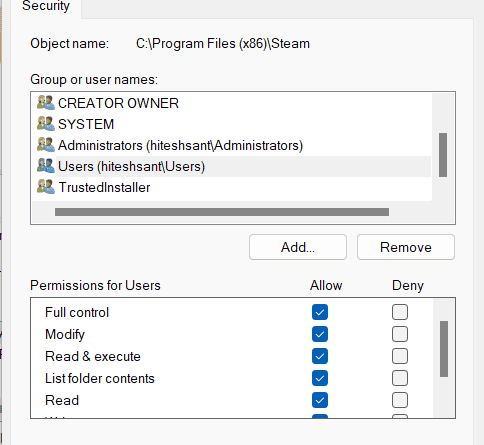The height and width of the screenshot is (445, 484).
Task: Click the Administrators group icon
Action: click(x=46, y=145)
